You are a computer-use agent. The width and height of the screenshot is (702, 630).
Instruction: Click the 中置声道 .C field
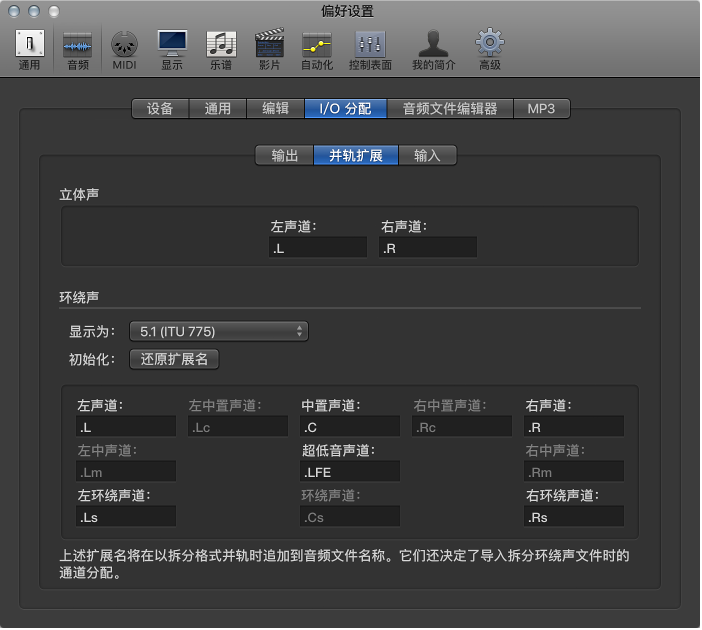pos(350,427)
